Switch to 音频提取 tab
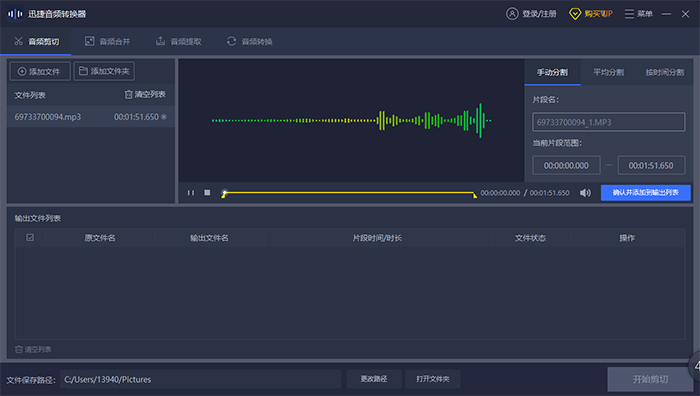 click(x=178, y=42)
